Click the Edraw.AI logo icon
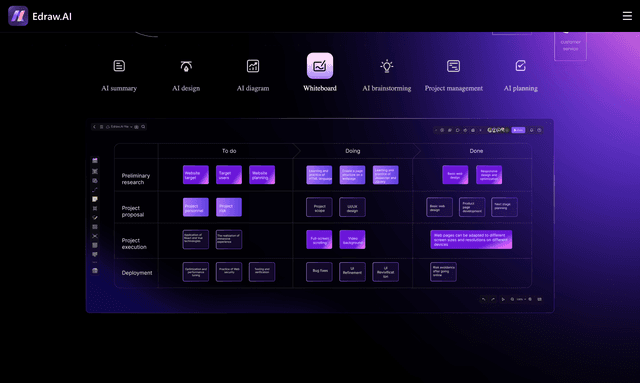Viewport: 640px width, 383px height. 18,16
